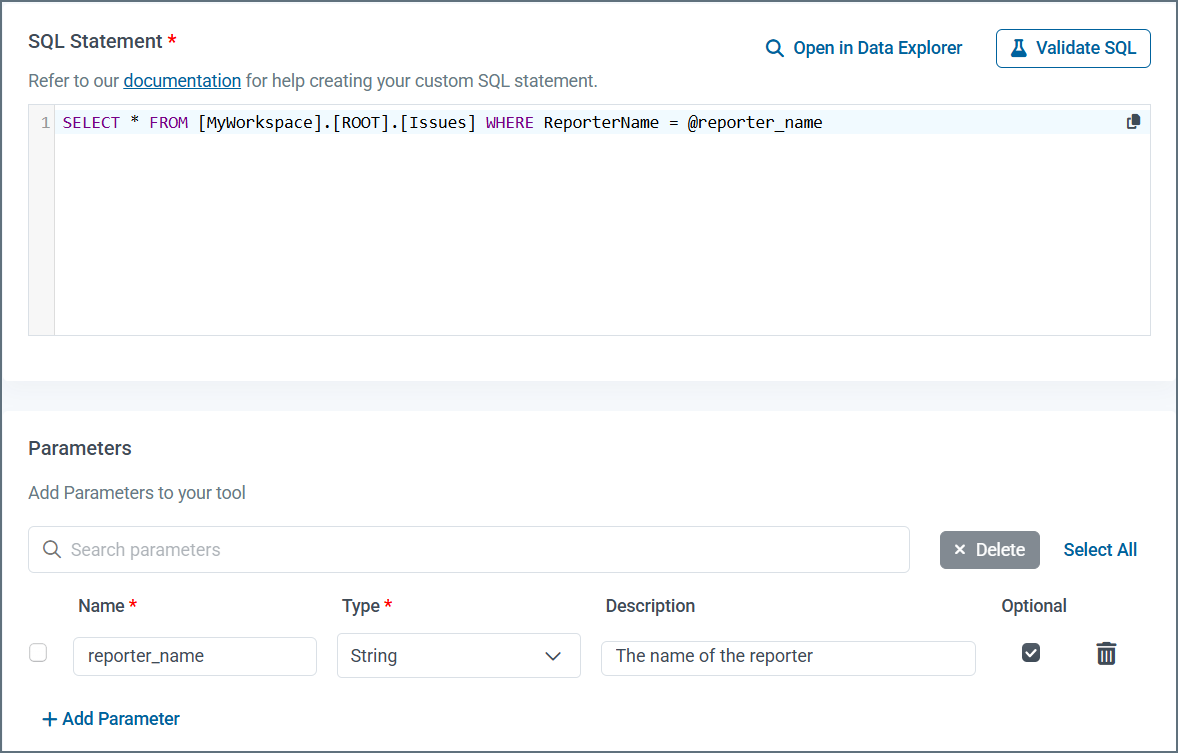
Task: Uncheck the Optional checkbox for reporter_name
Action: point(1031,652)
